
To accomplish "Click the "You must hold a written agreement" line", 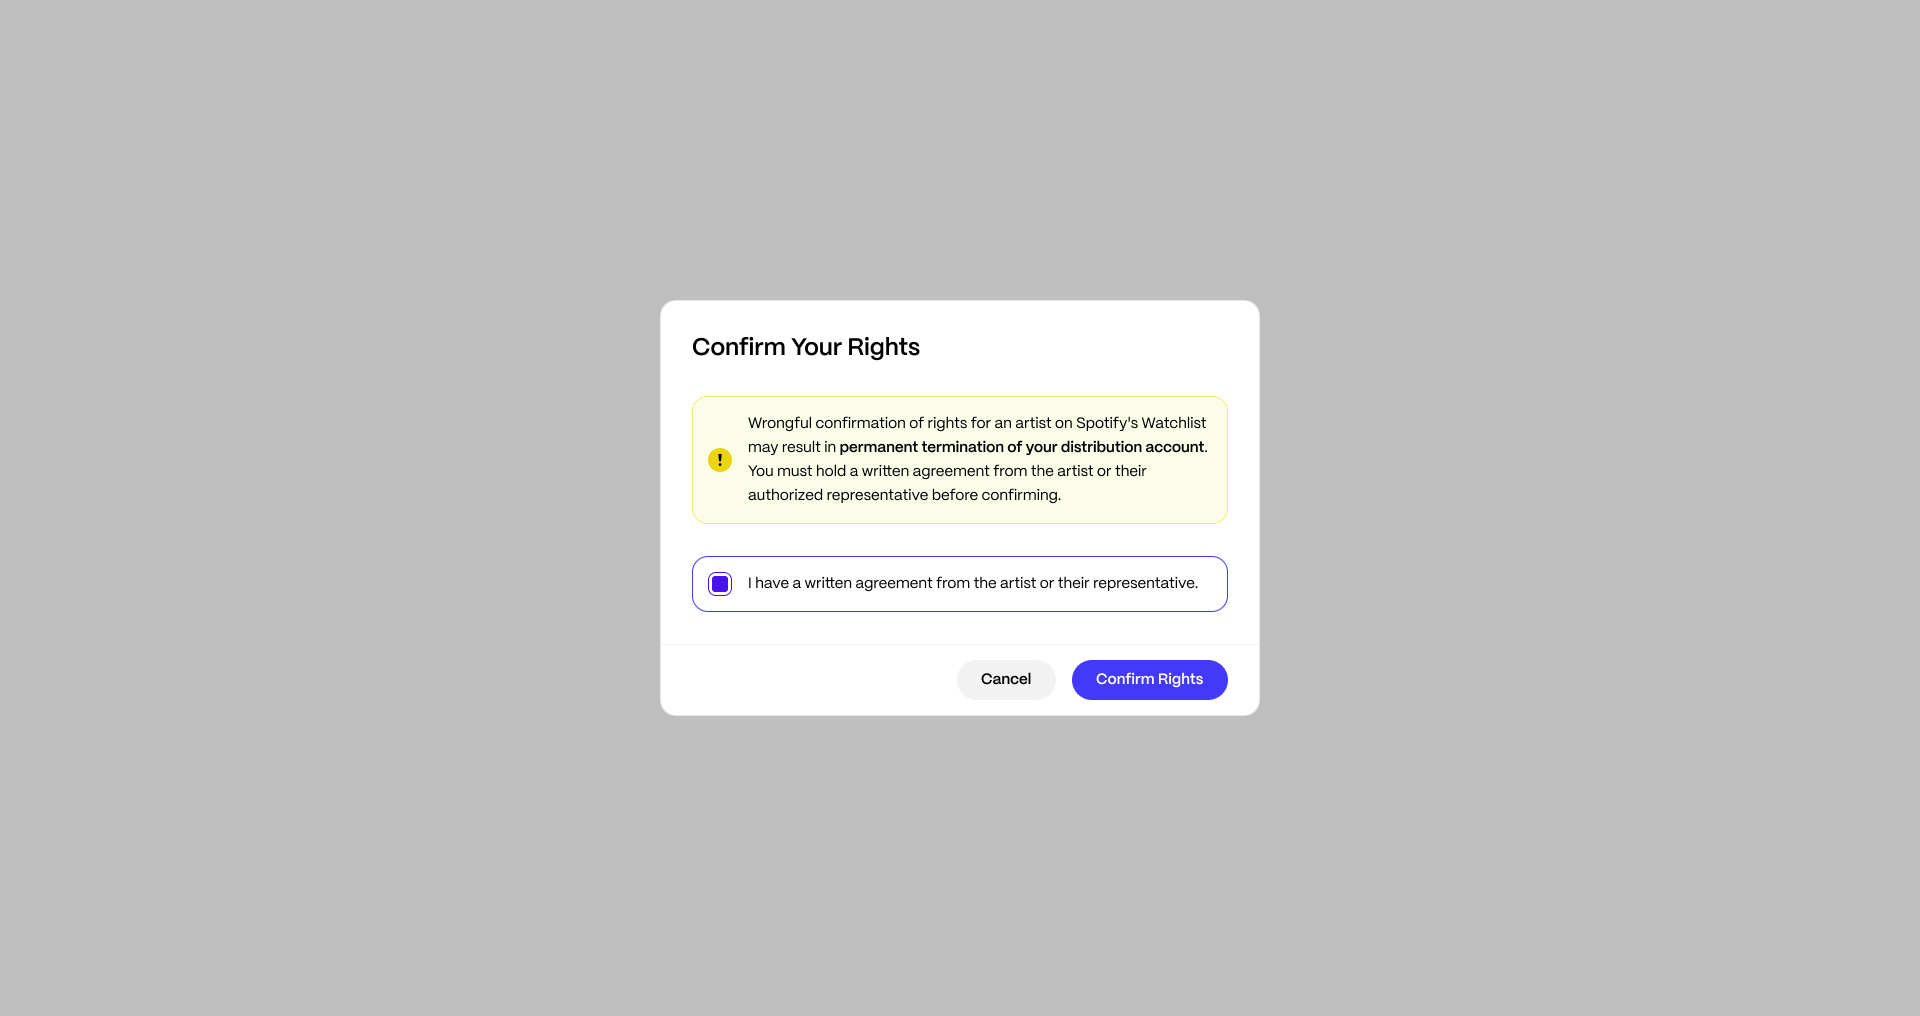I will [947, 471].
